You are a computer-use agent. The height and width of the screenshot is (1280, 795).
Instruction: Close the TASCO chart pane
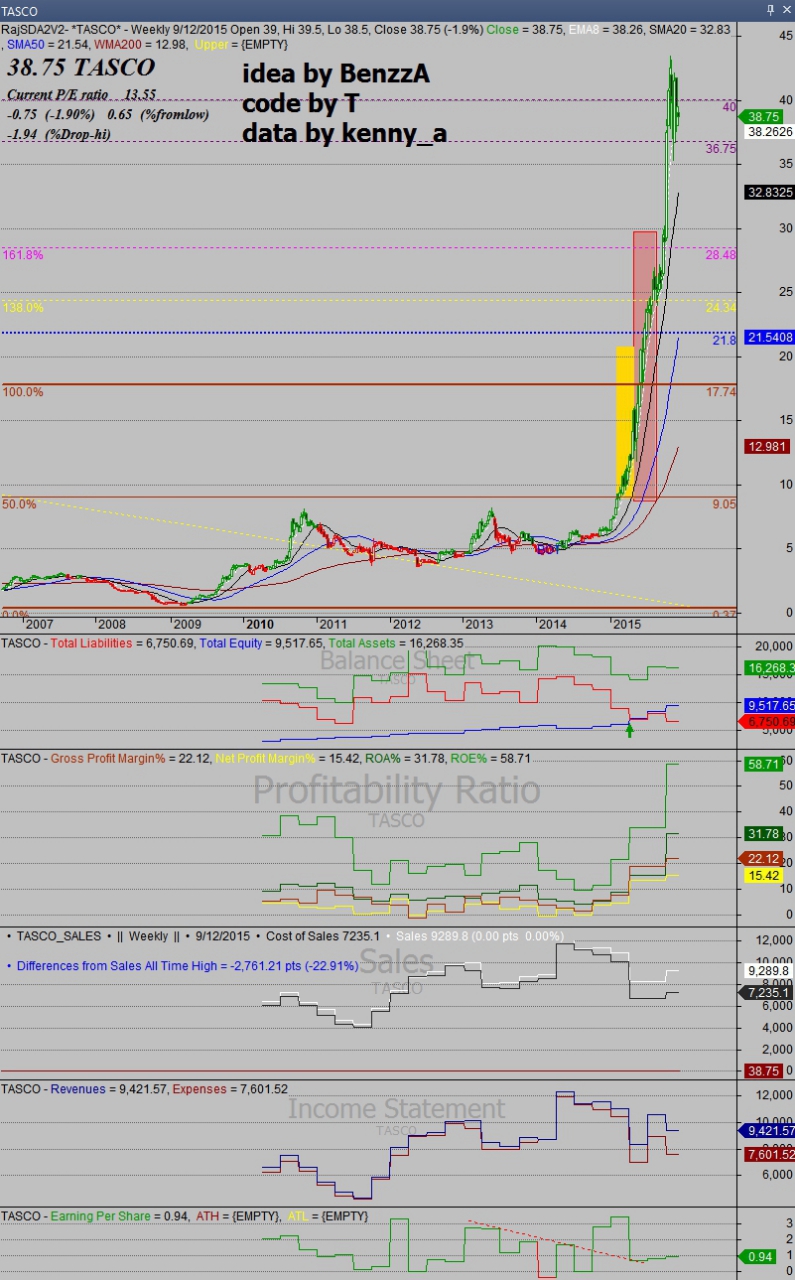pos(785,9)
